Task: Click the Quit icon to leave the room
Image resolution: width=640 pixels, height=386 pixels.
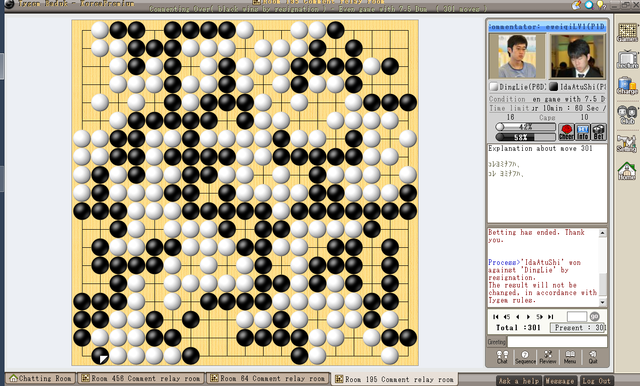Action: coord(593,357)
